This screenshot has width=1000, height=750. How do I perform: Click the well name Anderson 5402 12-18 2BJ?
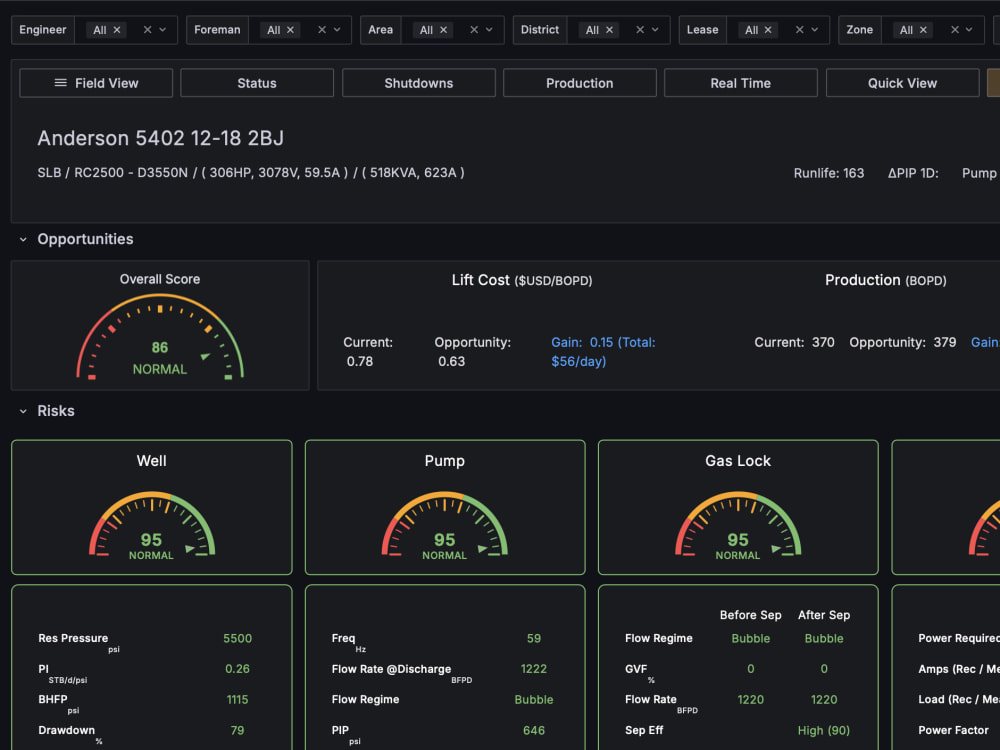tap(161, 138)
